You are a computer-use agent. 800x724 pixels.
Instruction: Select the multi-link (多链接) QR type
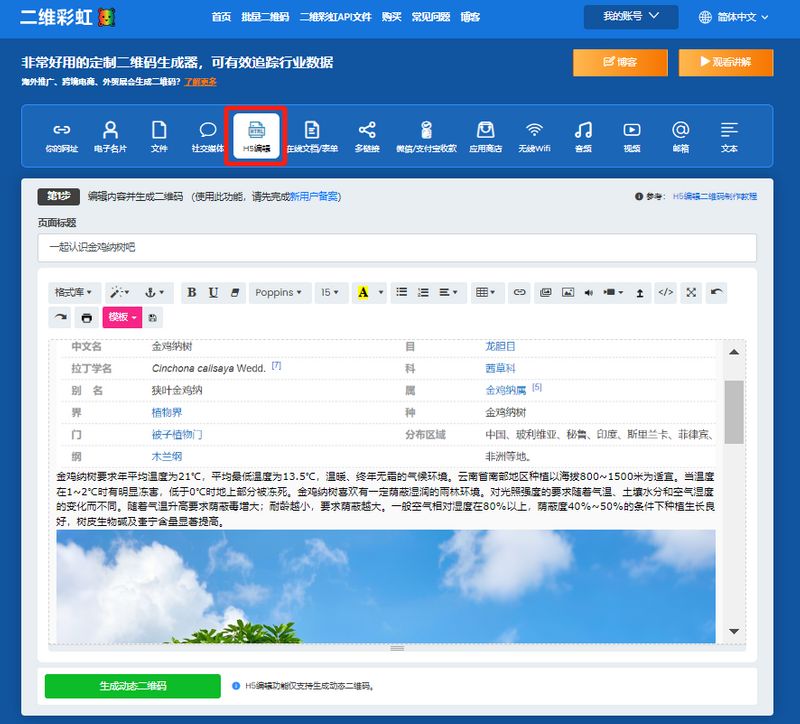pos(367,137)
